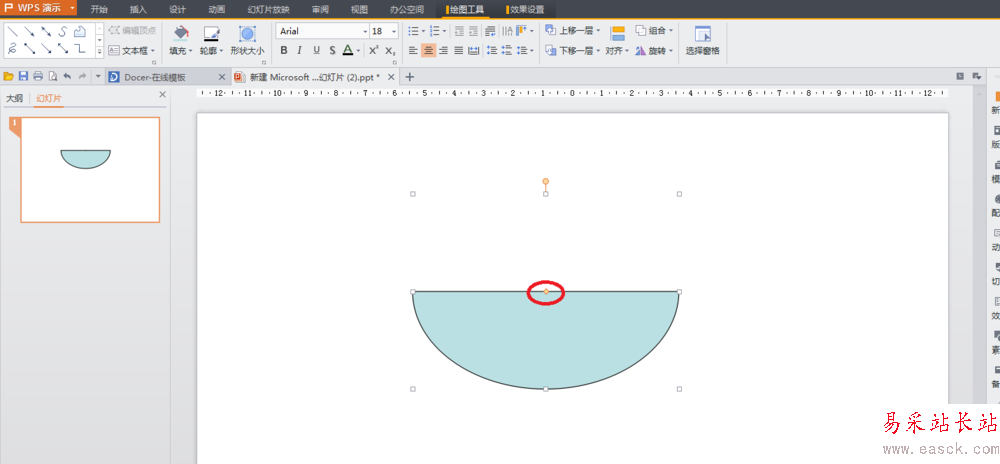Click the font color A swatch
Screen dimensions: 1000x464
(348, 50)
